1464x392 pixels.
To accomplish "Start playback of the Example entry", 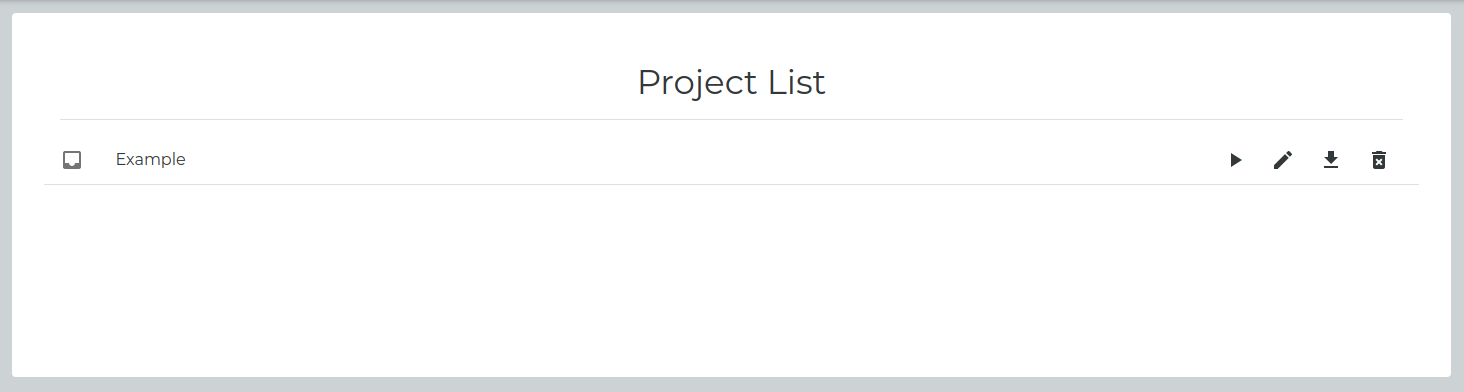I will click(x=1236, y=160).
